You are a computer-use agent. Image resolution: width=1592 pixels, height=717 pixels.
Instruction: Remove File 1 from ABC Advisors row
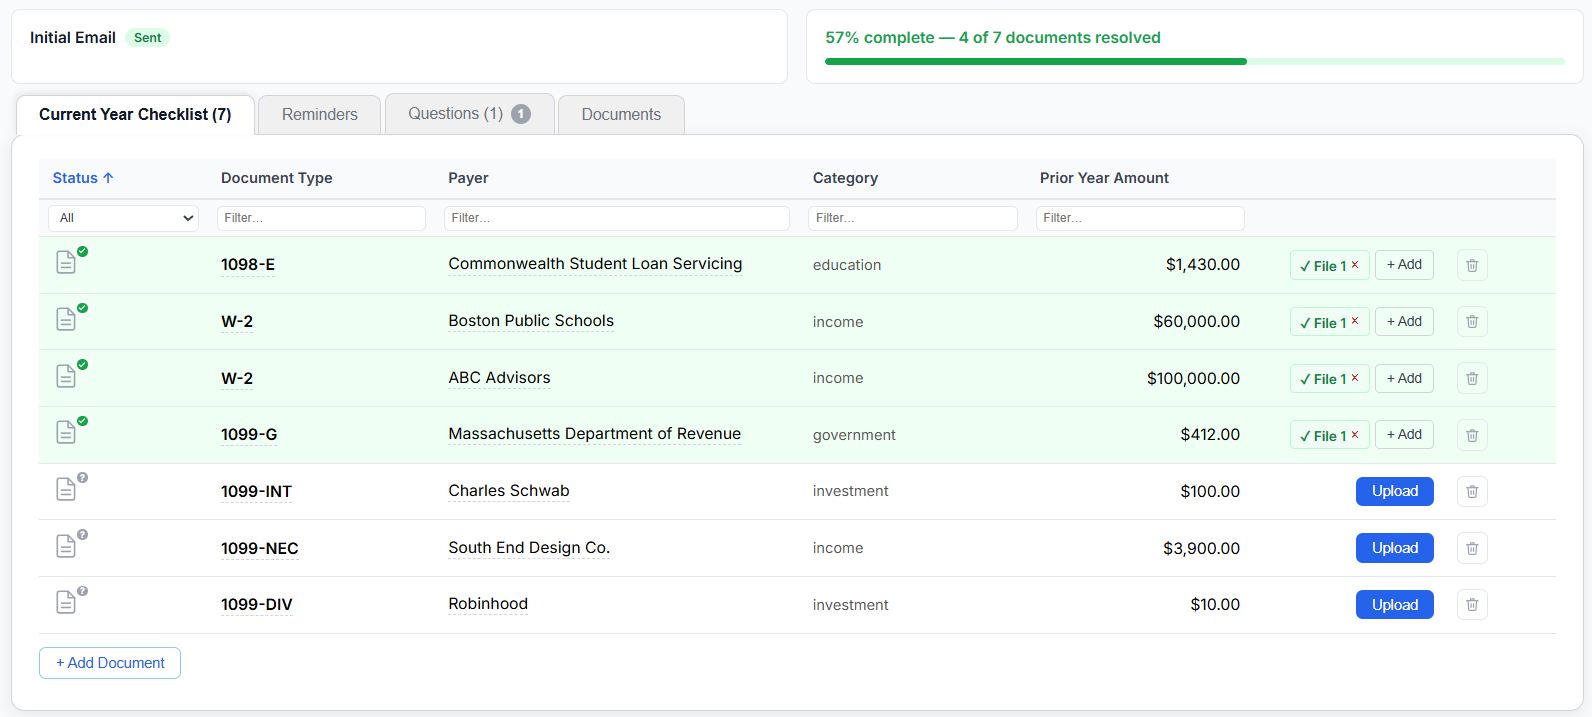click(1355, 378)
